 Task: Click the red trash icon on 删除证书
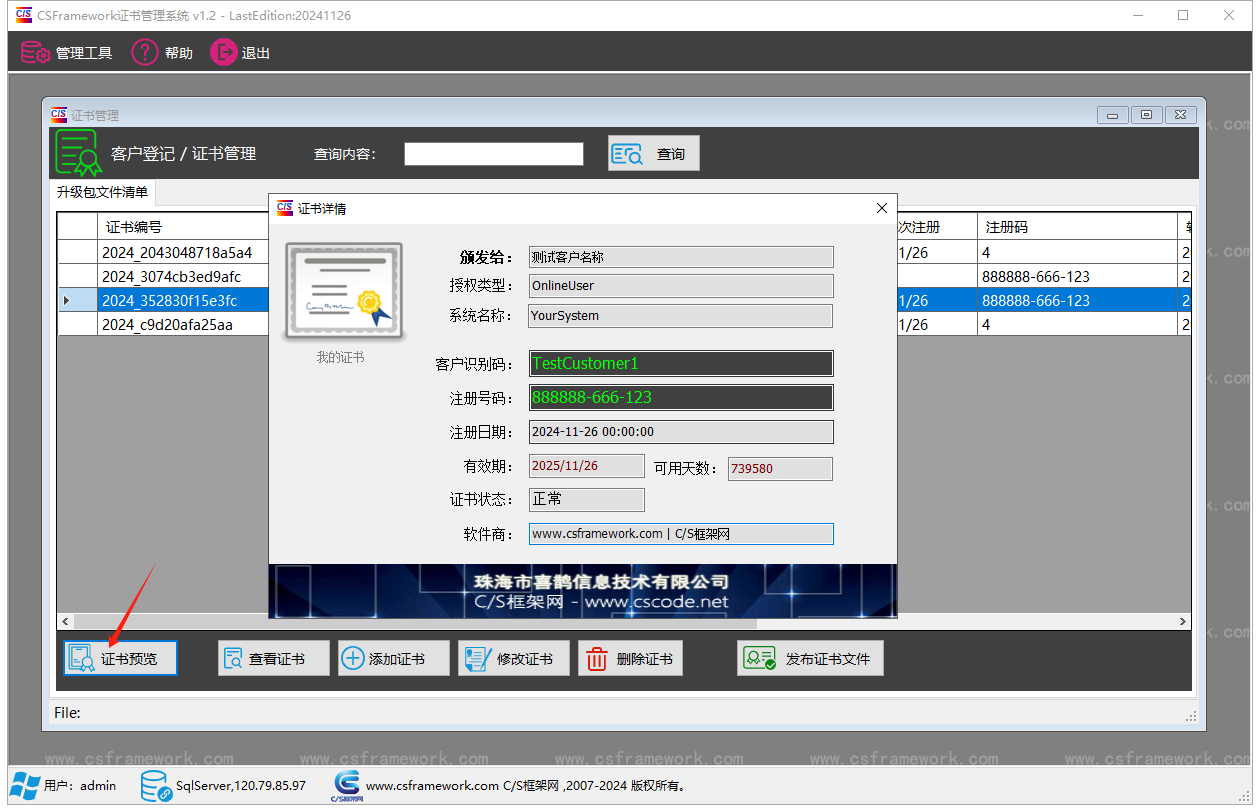(597, 658)
